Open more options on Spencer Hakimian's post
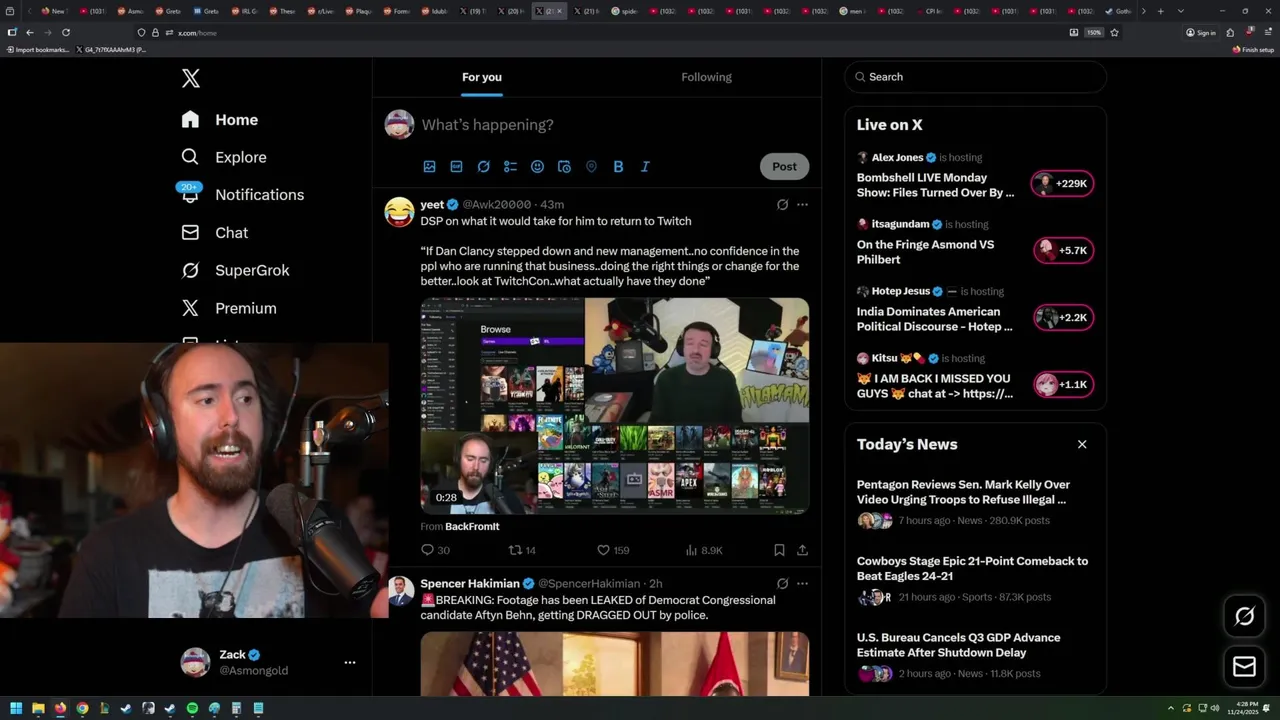 click(x=802, y=584)
